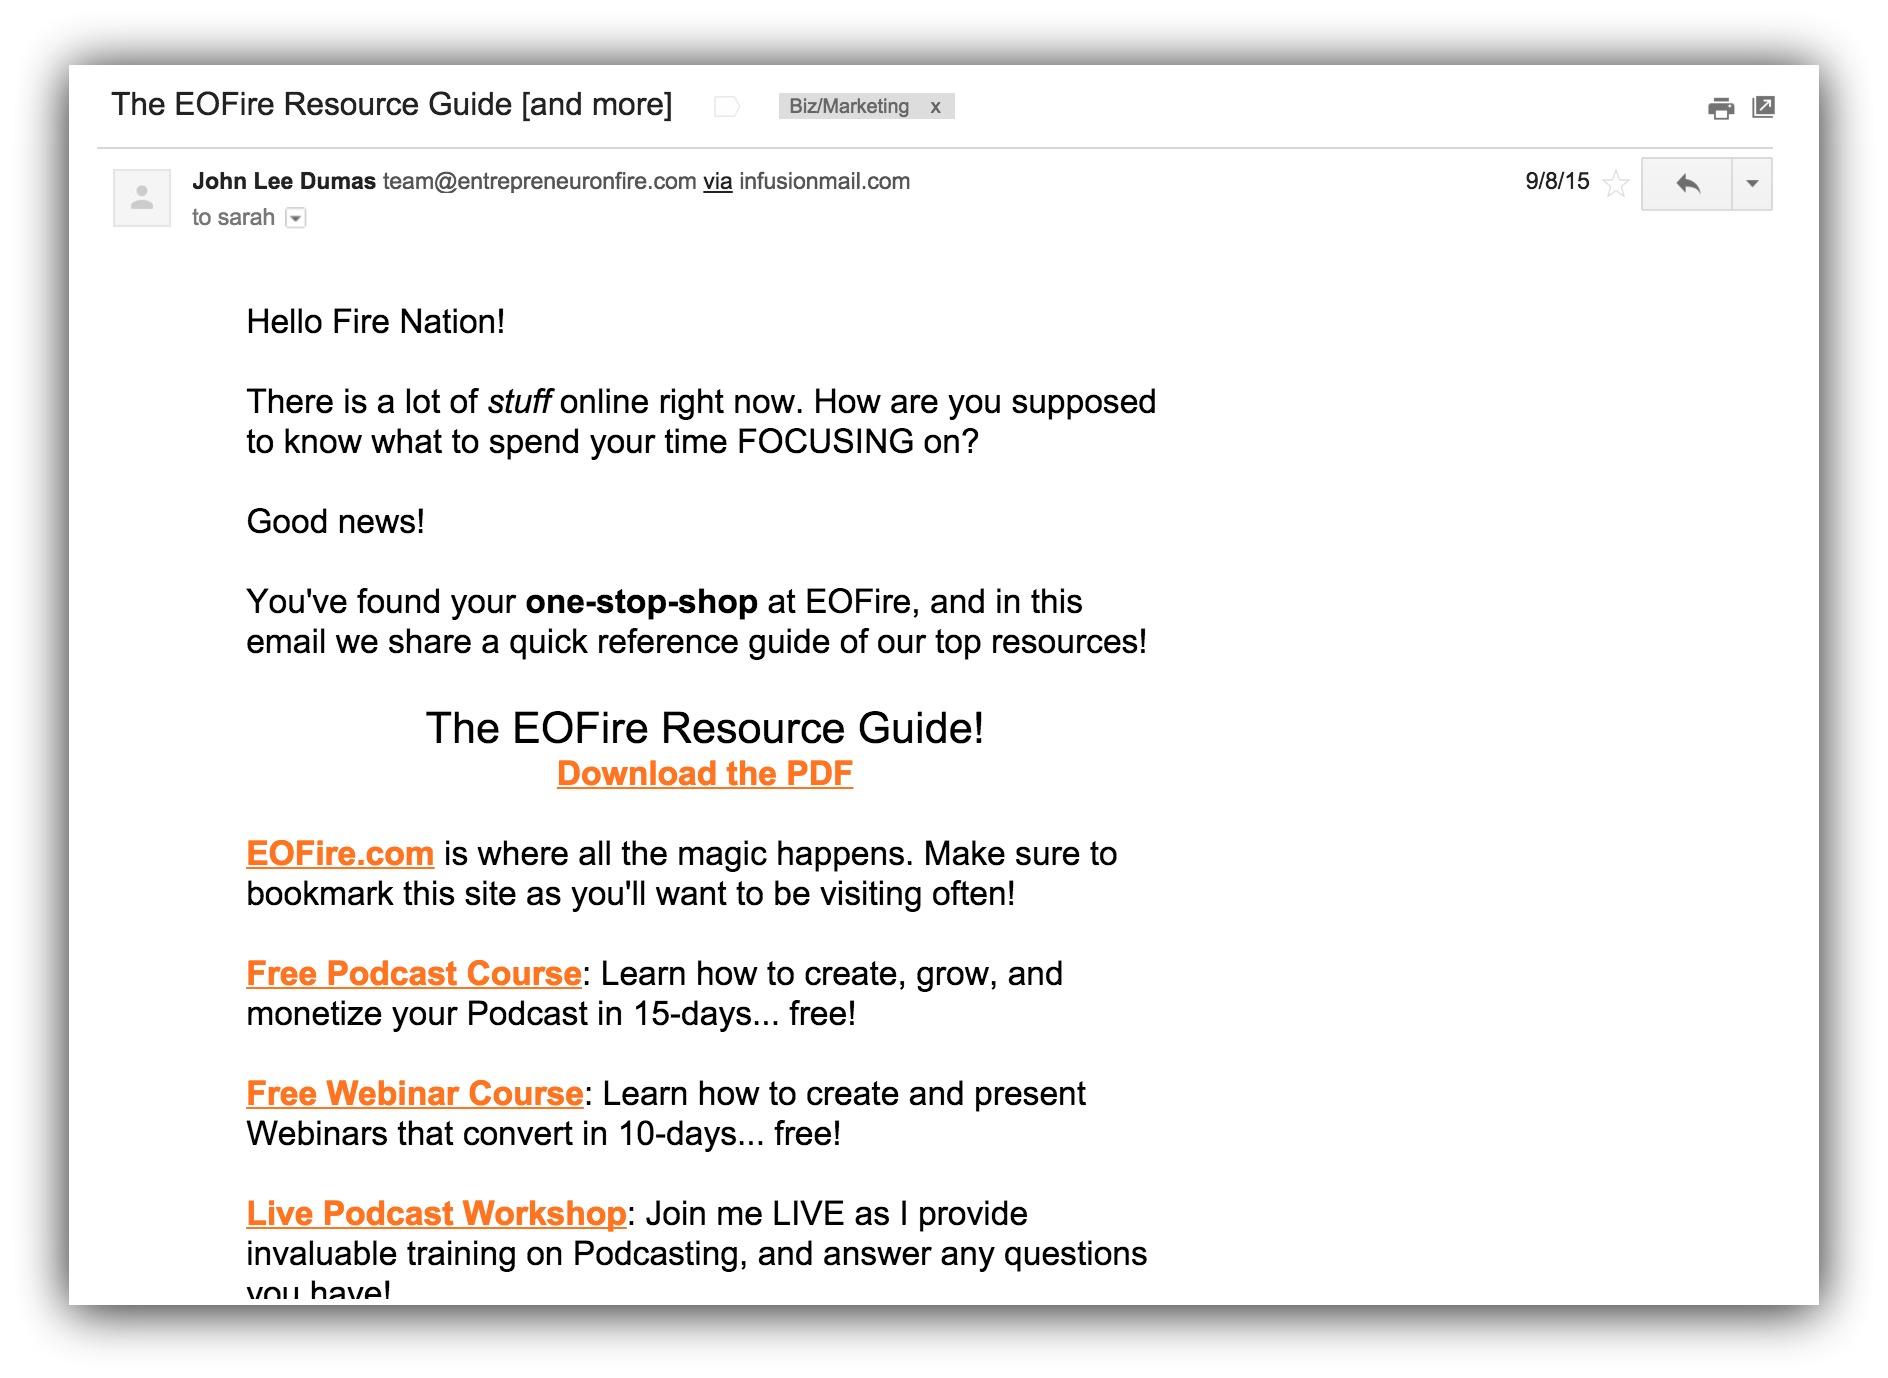Click sender name John Lee Dumas

pos(284,181)
